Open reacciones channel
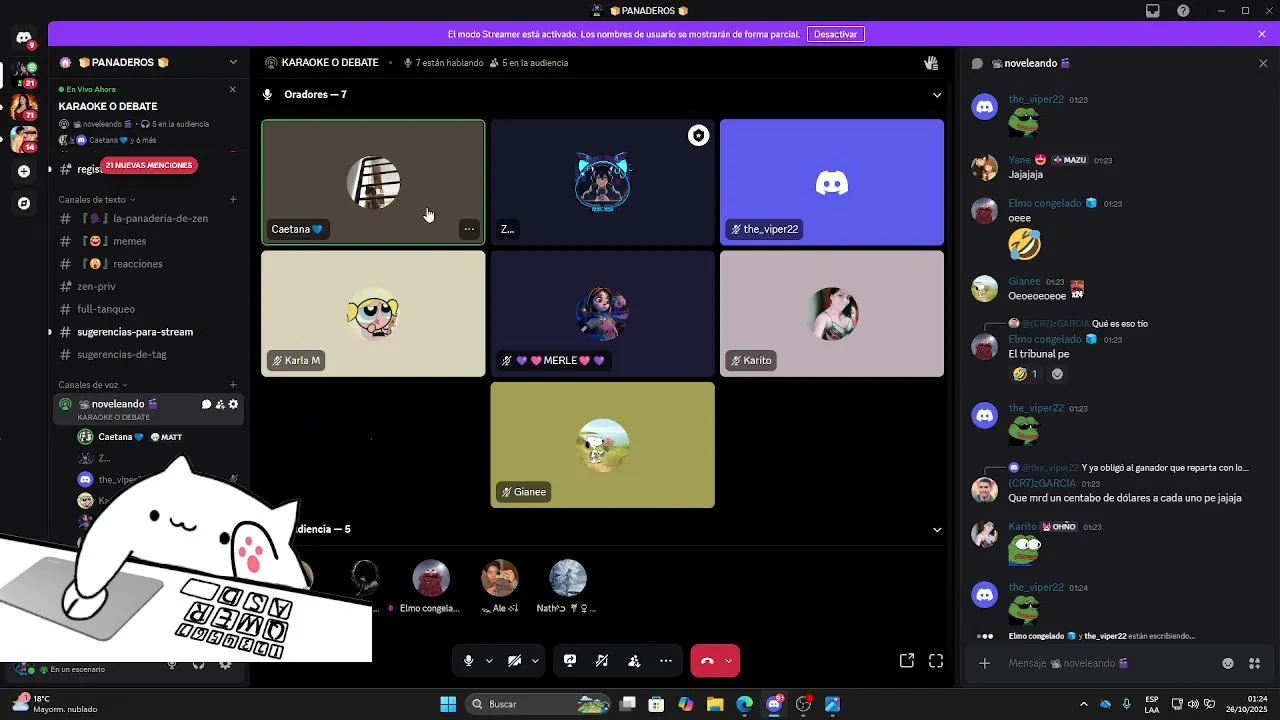Screen dimensions: 1280x720 click(x=148, y=264)
